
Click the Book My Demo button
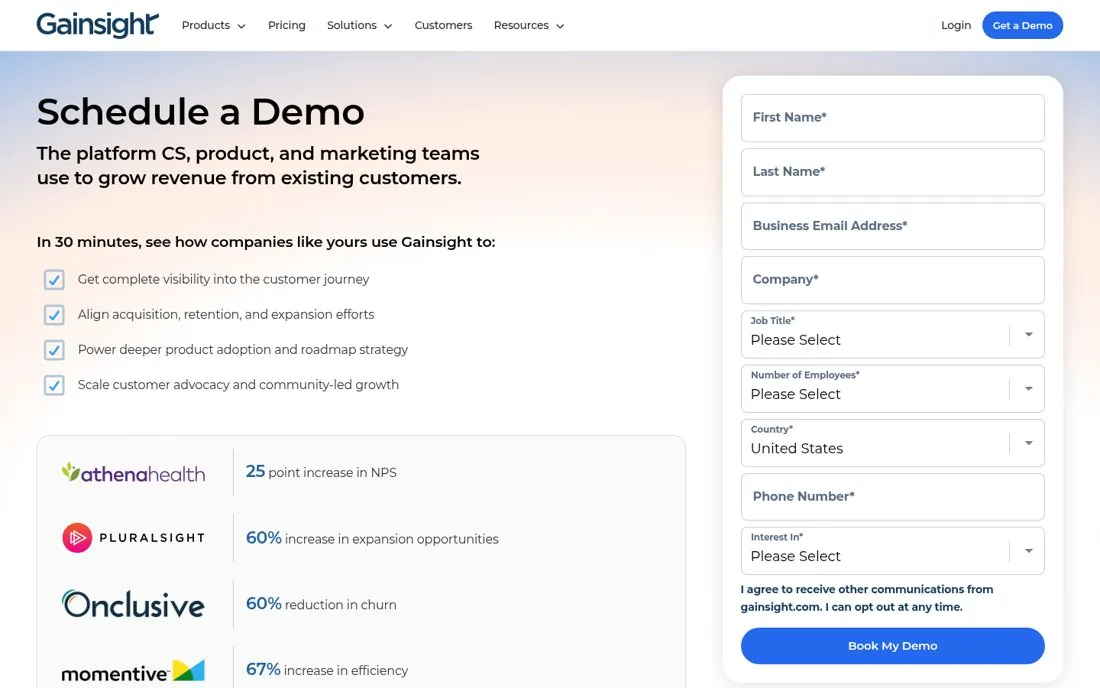pos(892,646)
